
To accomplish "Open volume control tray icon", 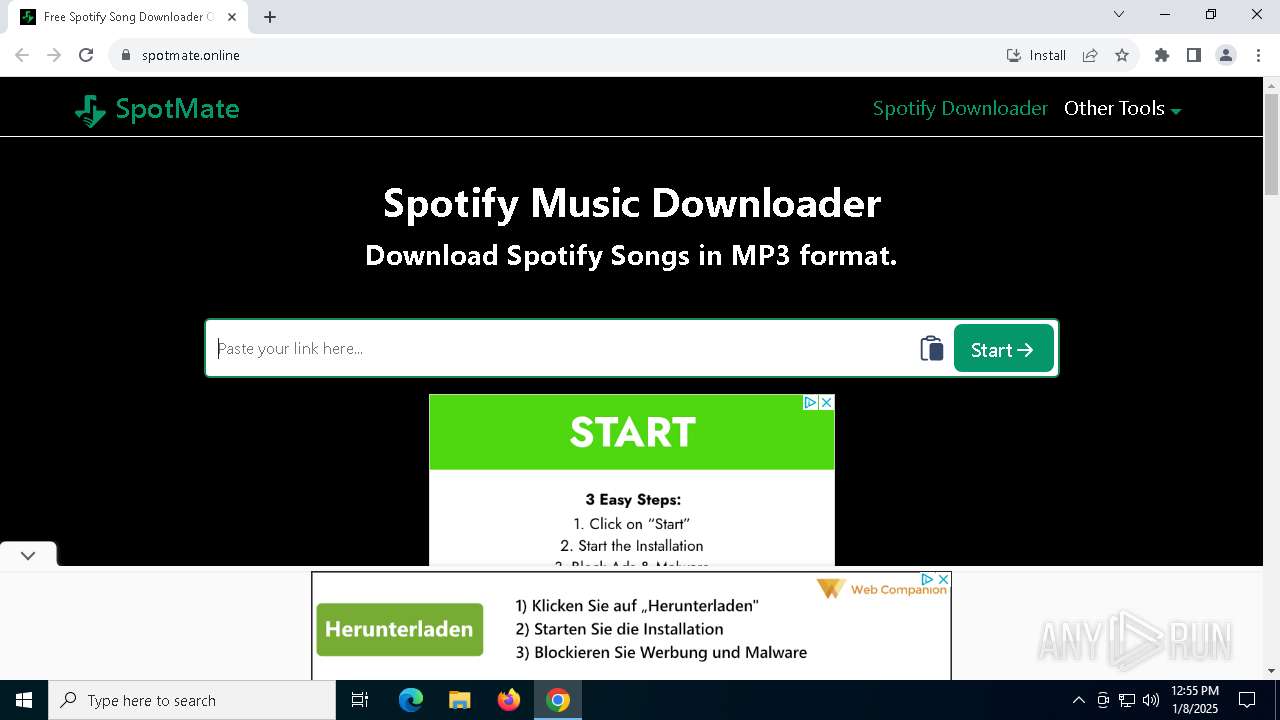I will click(x=1151, y=700).
